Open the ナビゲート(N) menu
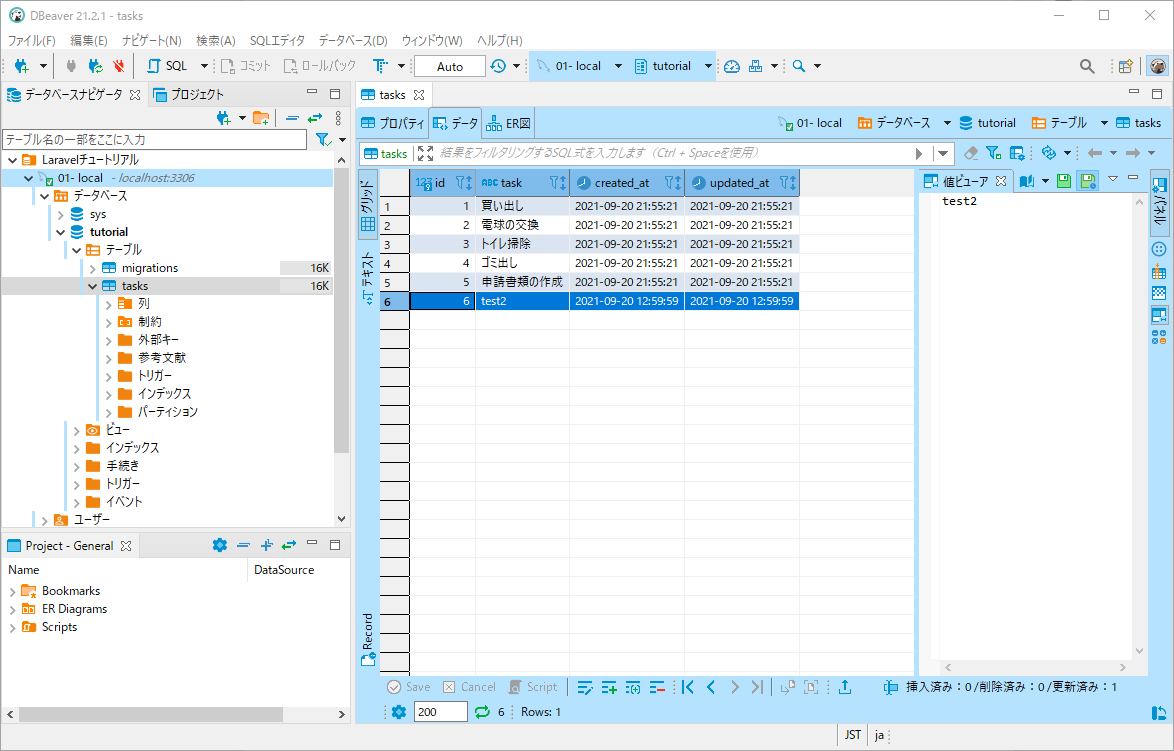 (x=151, y=40)
